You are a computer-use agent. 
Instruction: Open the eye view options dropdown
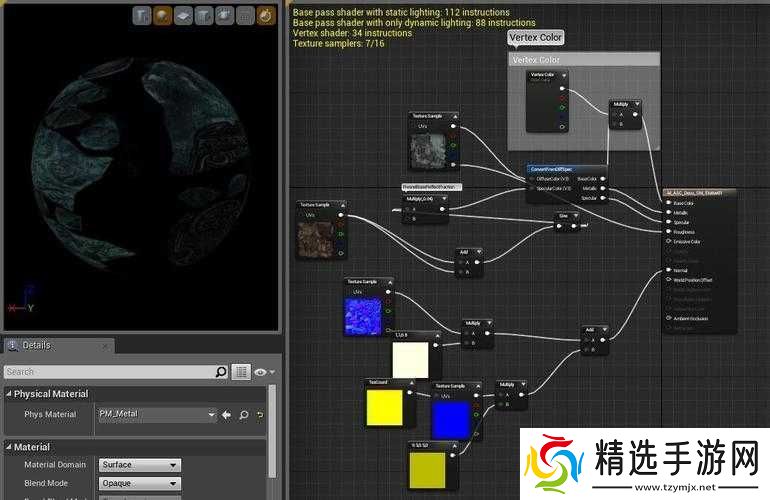pyautogui.click(x=262, y=372)
